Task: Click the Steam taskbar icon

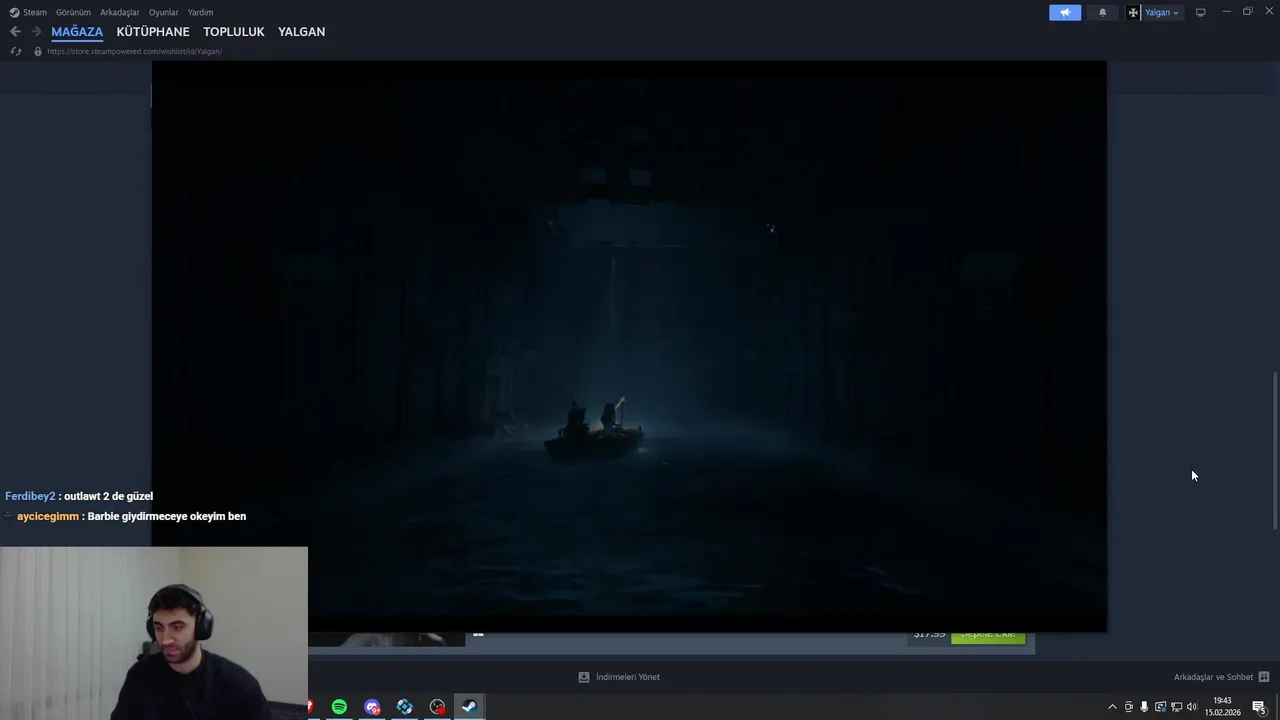Action: (x=469, y=707)
